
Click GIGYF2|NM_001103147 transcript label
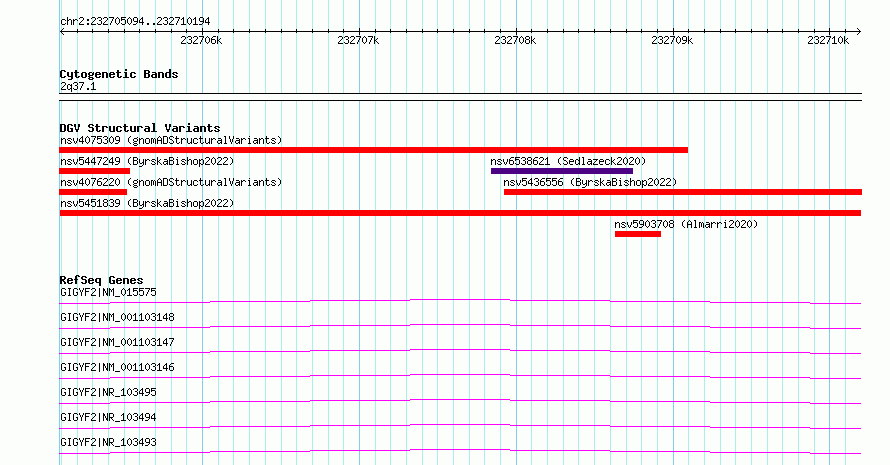(117, 342)
